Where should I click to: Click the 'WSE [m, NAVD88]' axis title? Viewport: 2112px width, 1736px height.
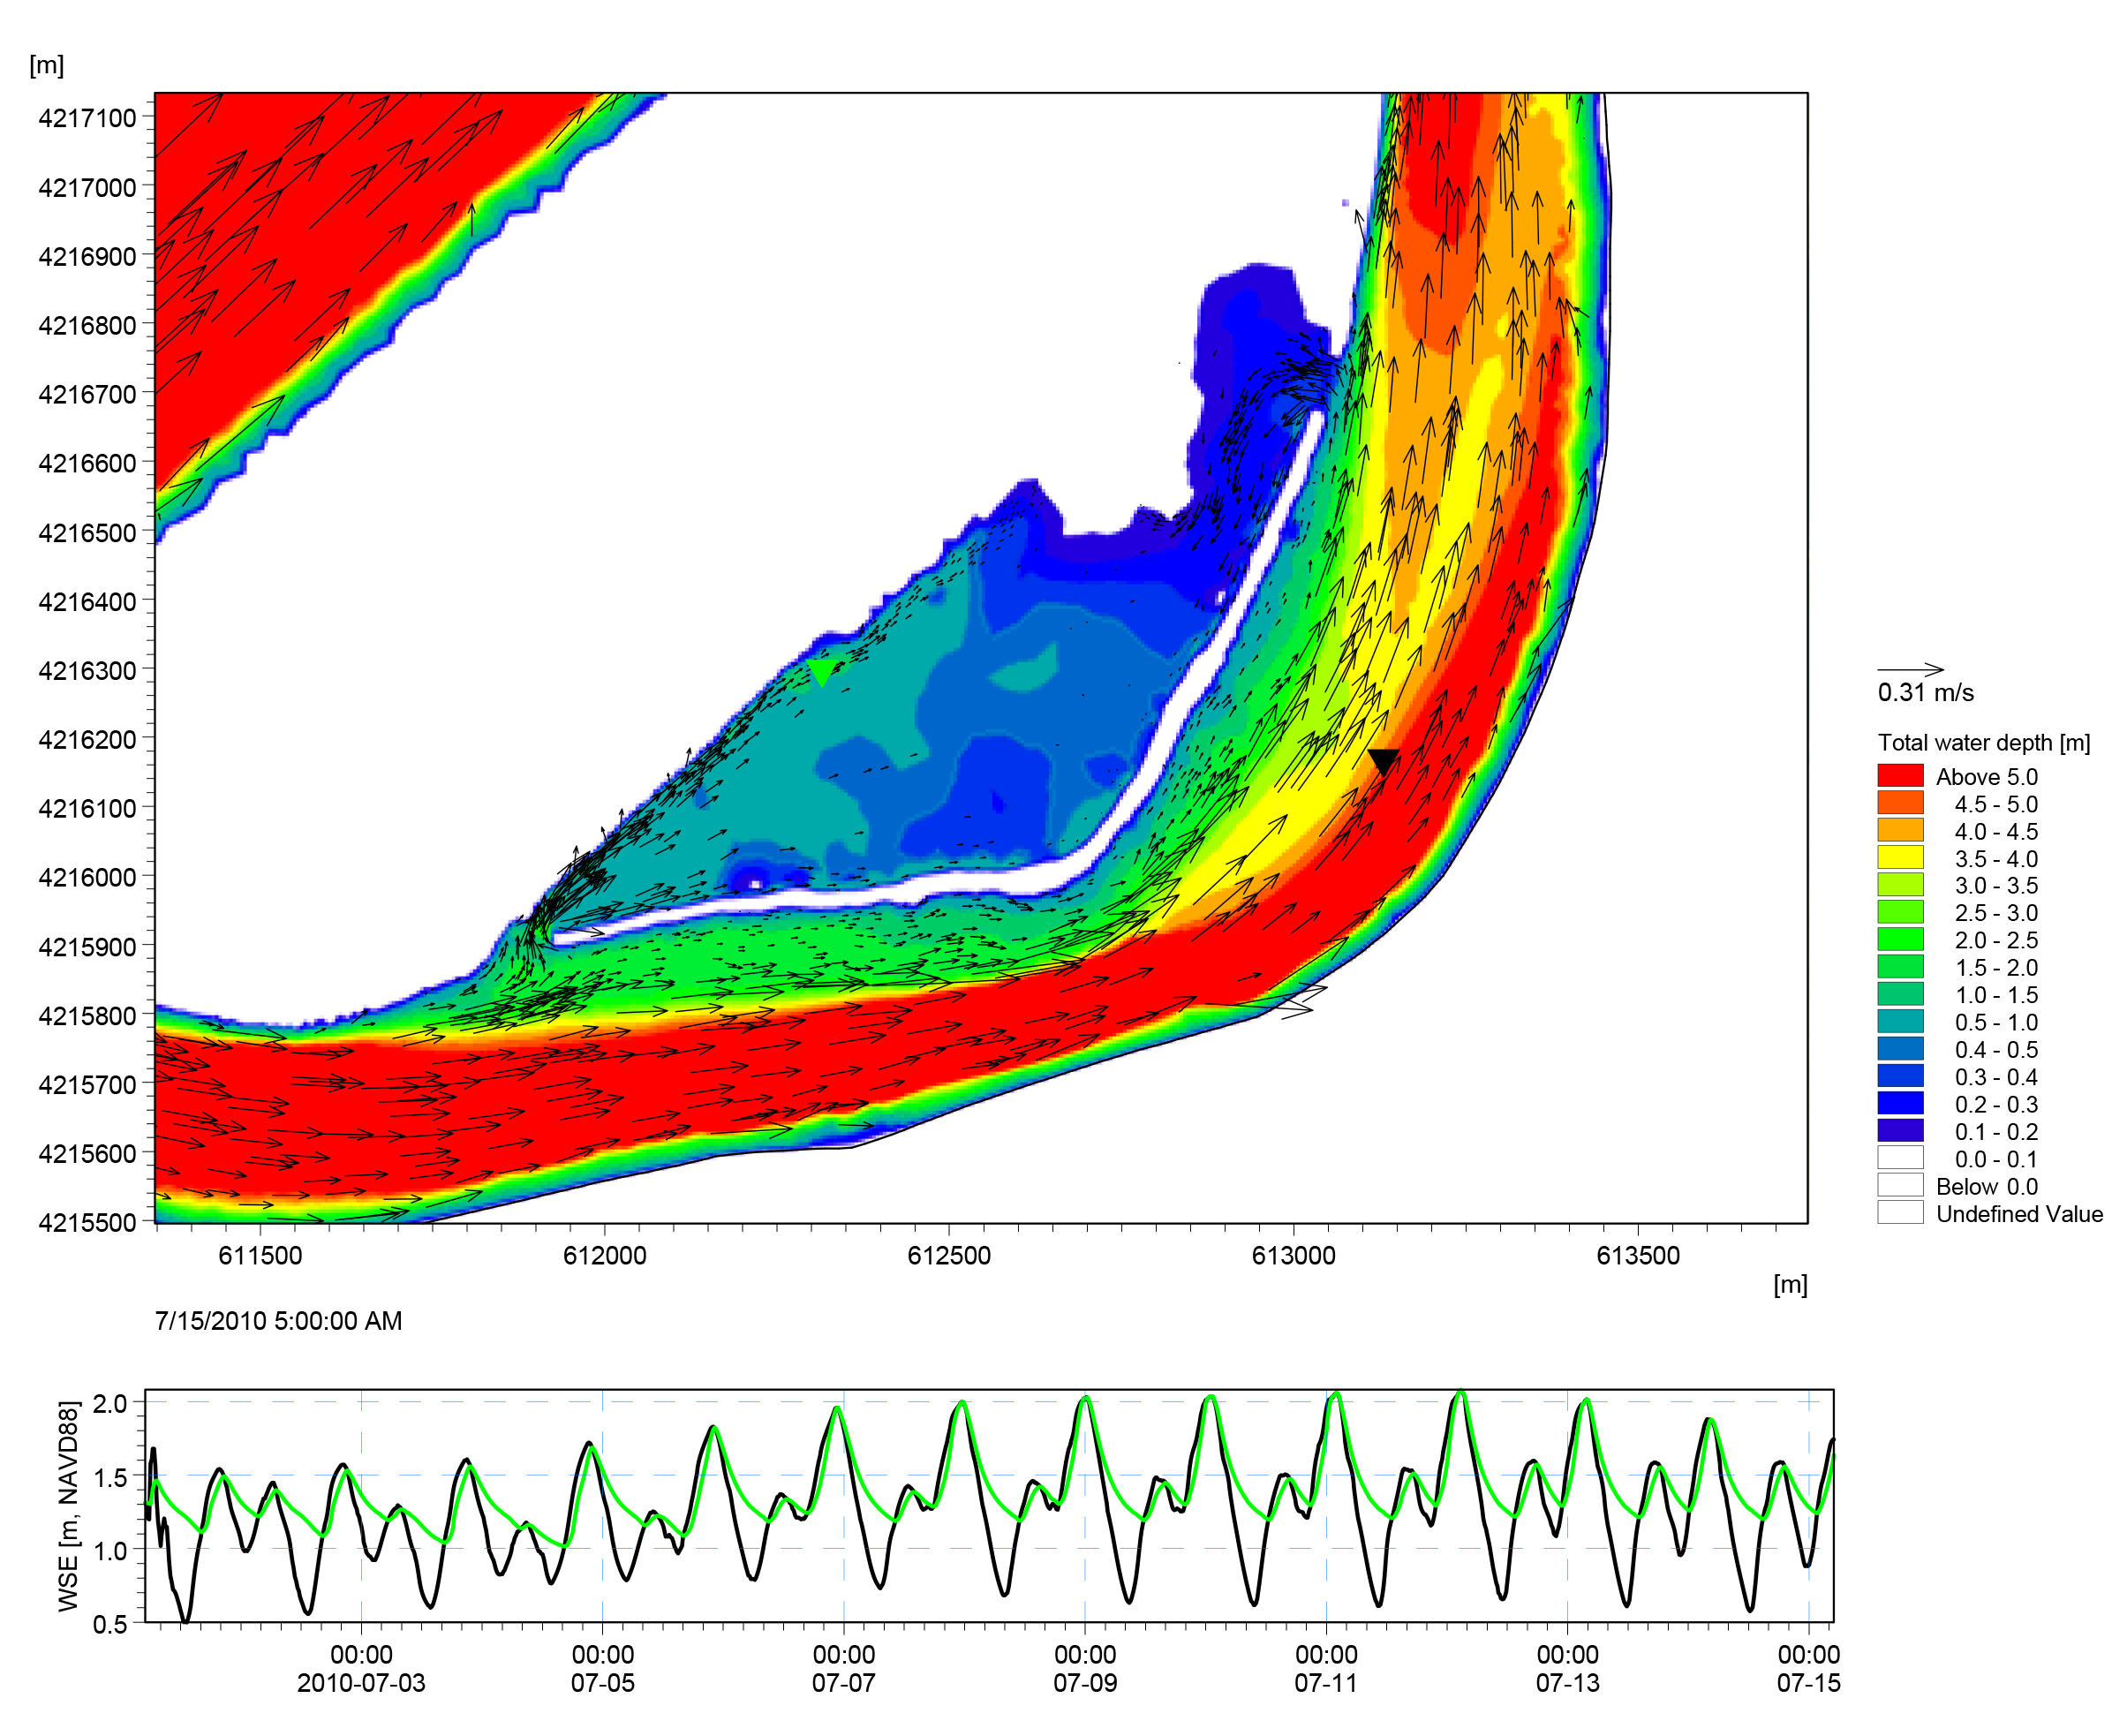coord(68,1506)
